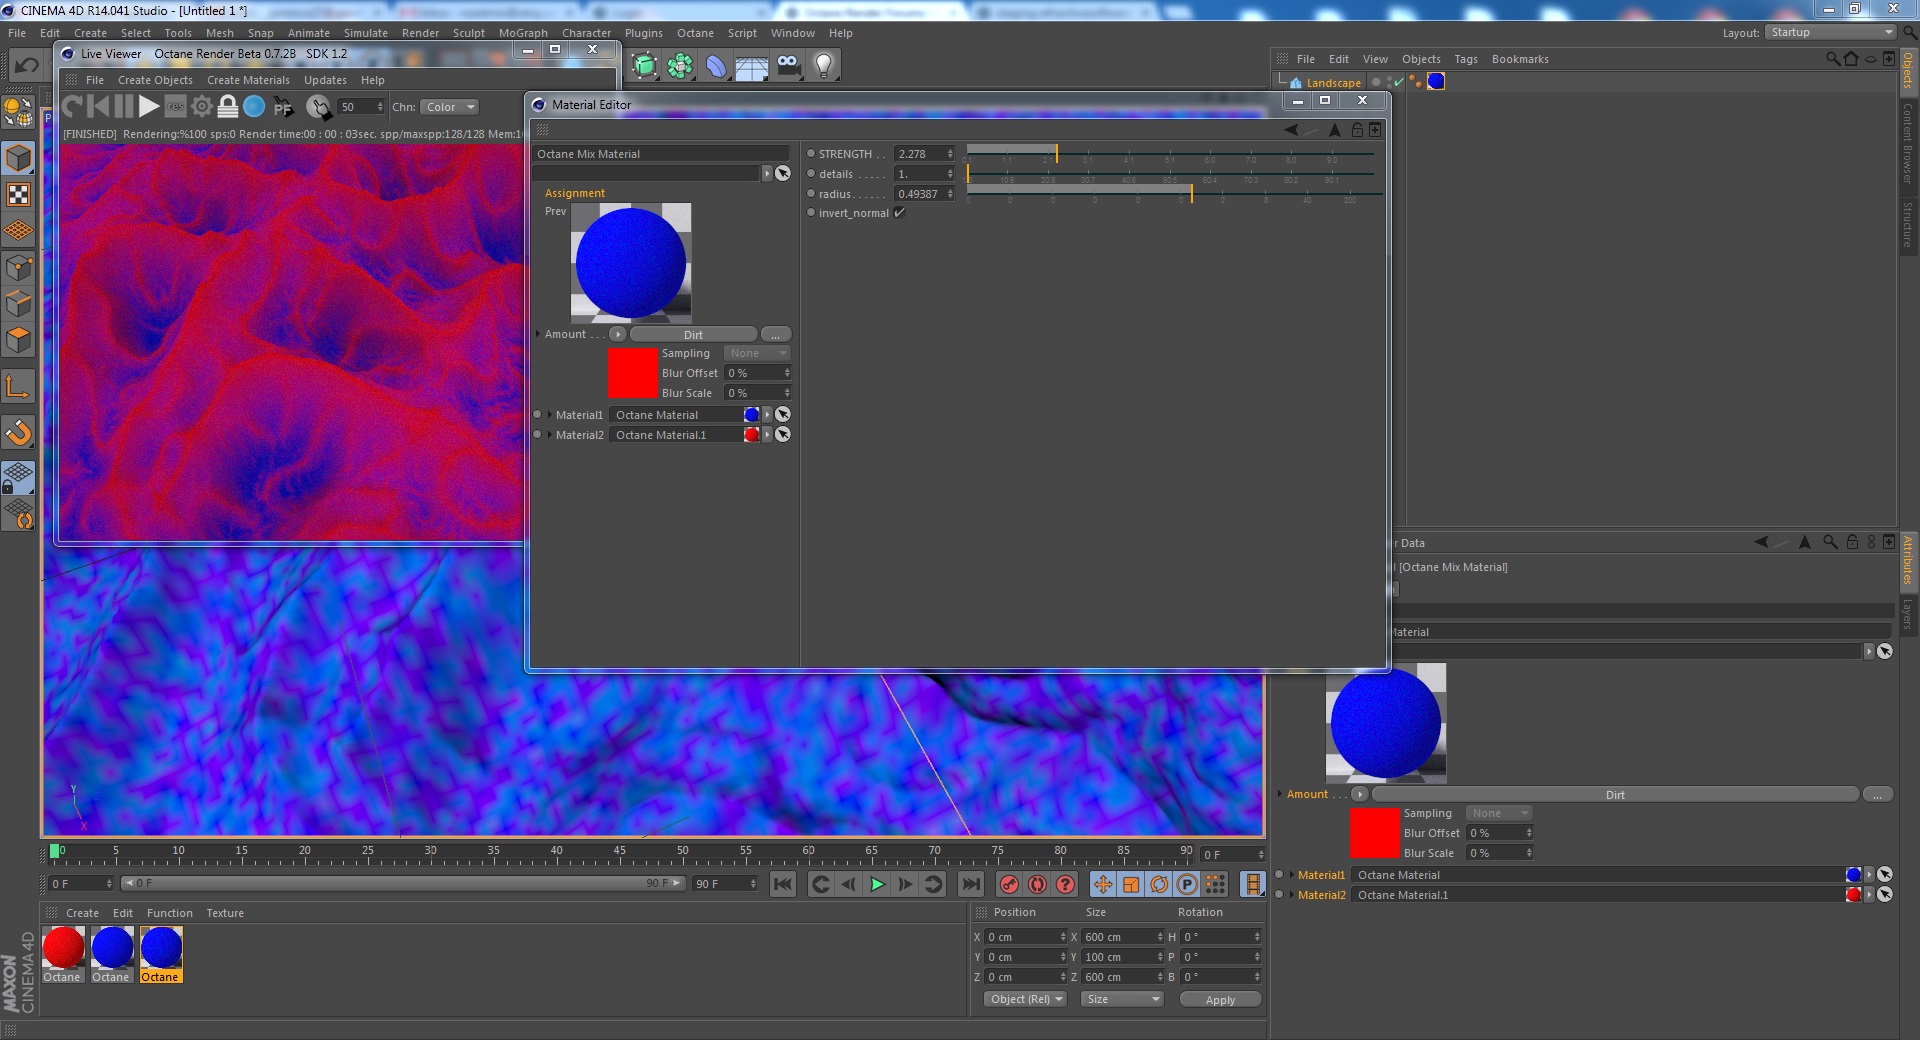Activate the PF pick focus tool
The height and width of the screenshot is (1040, 1920).
point(284,107)
